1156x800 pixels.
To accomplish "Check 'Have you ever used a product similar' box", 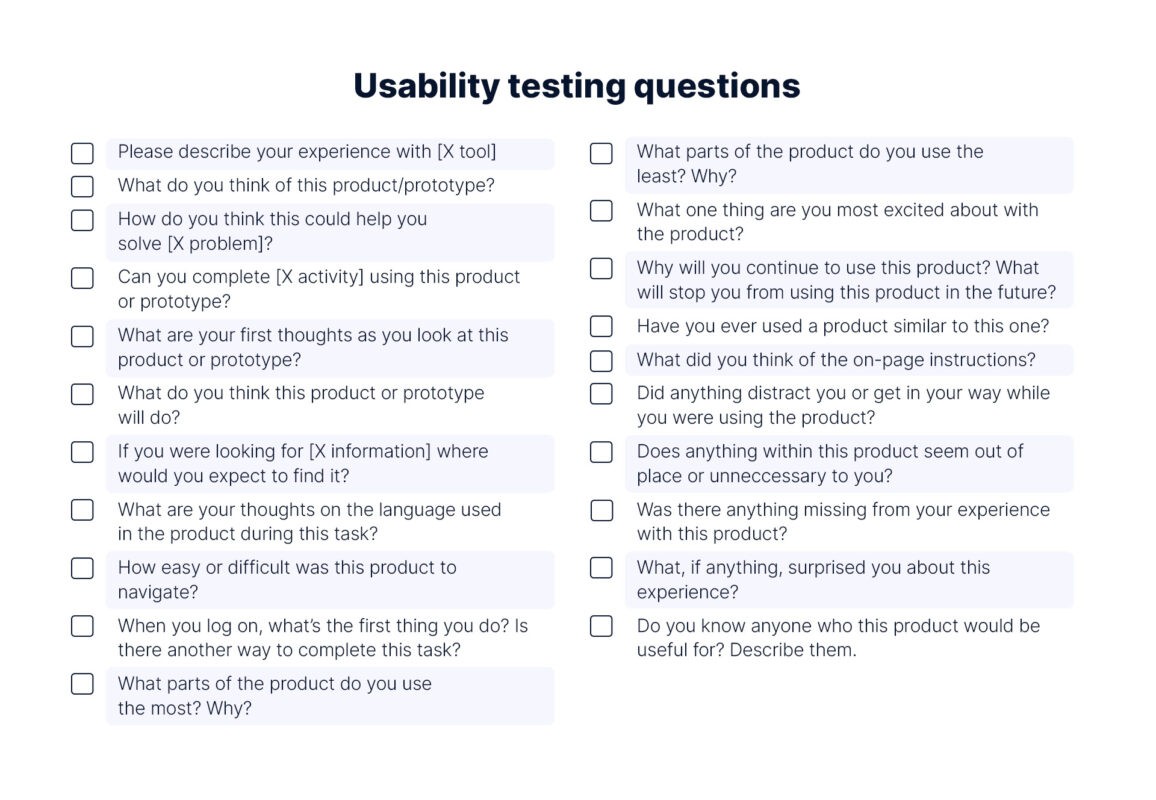I will coord(601,326).
